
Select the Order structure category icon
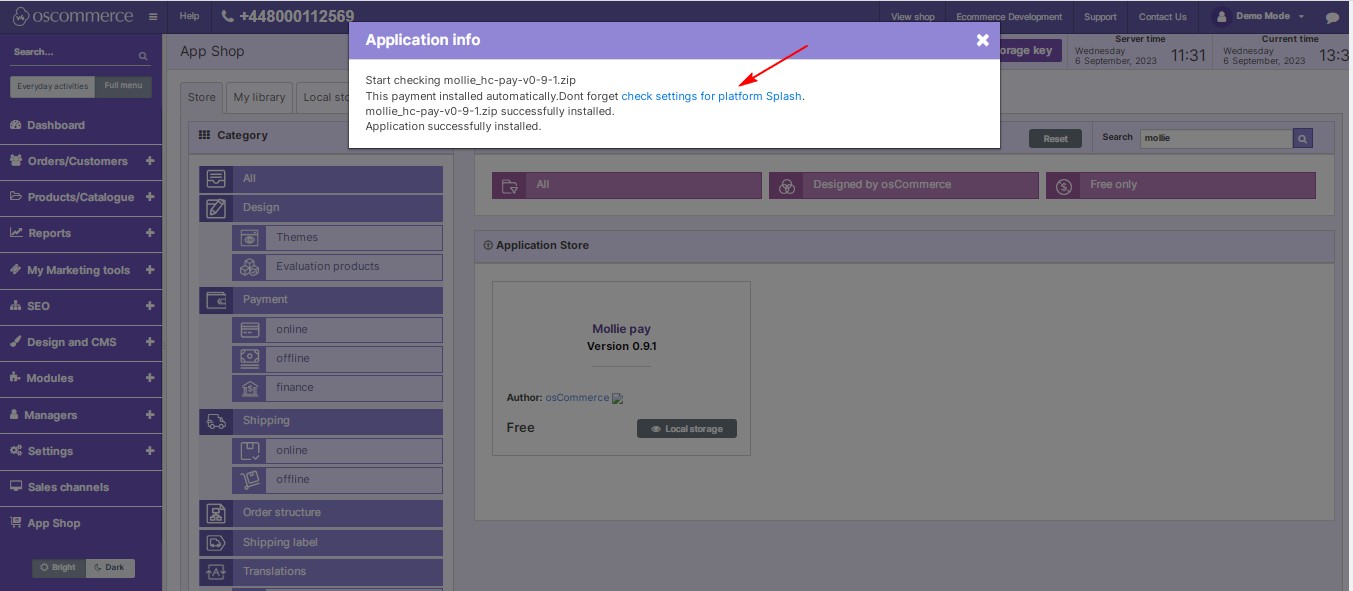216,513
